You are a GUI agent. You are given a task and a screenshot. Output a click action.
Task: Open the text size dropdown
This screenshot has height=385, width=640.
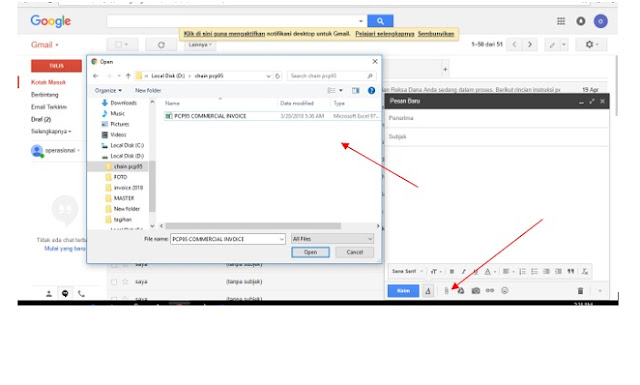tap(436, 272)
